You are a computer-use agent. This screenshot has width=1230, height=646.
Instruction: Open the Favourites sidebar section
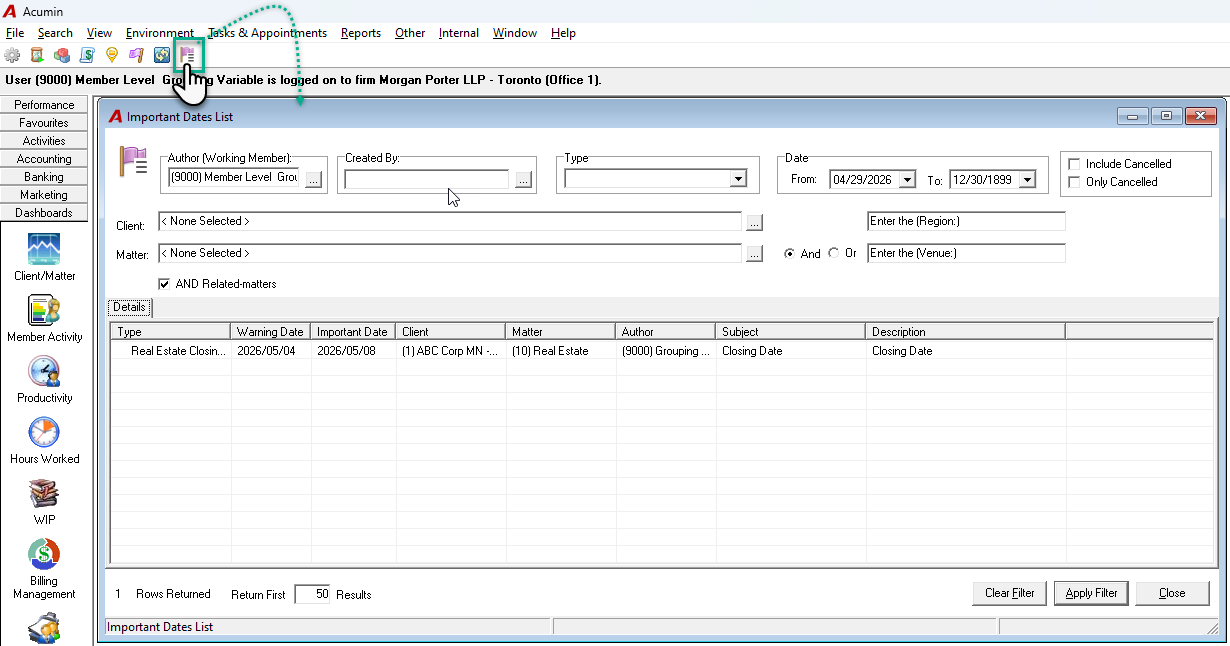tap(44, 123)
